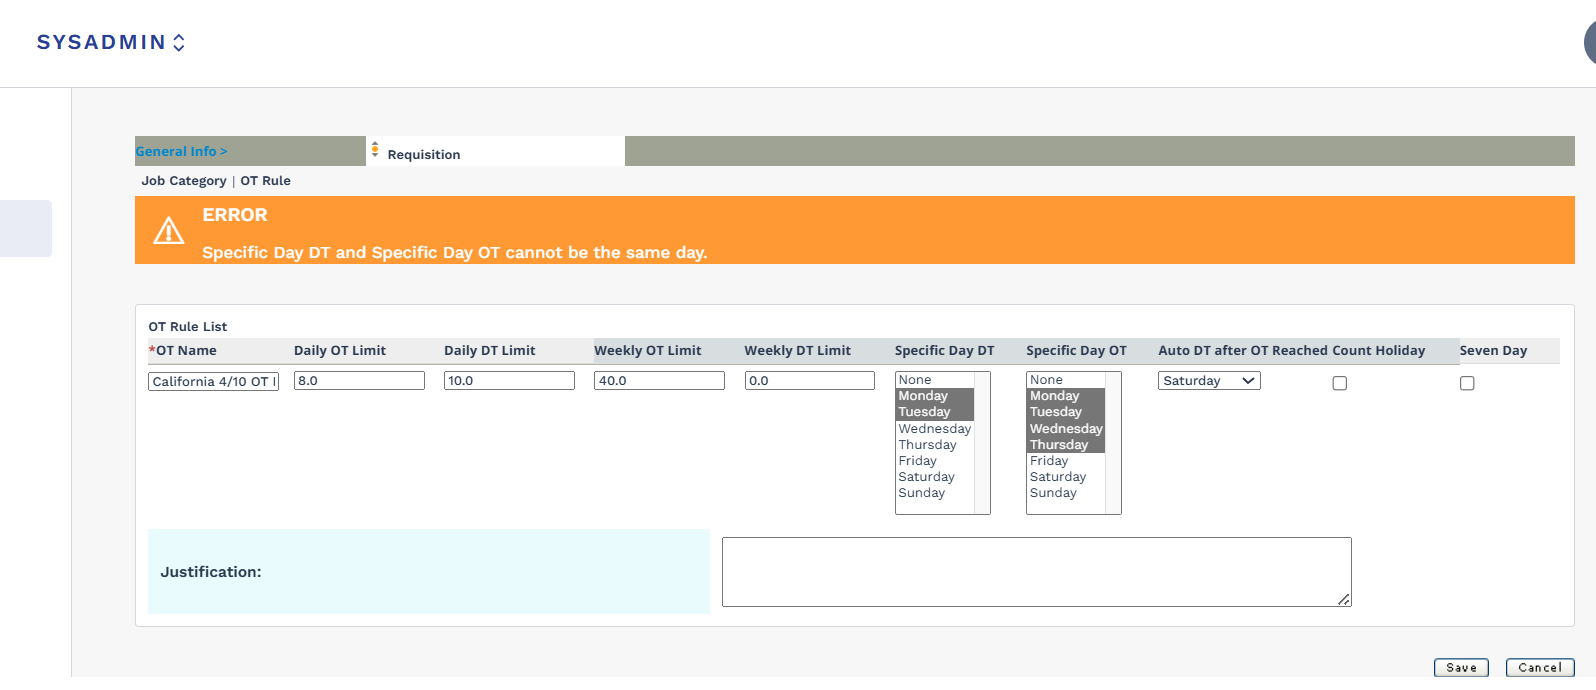Click the OT Name input field

click(x=213, y=381)
